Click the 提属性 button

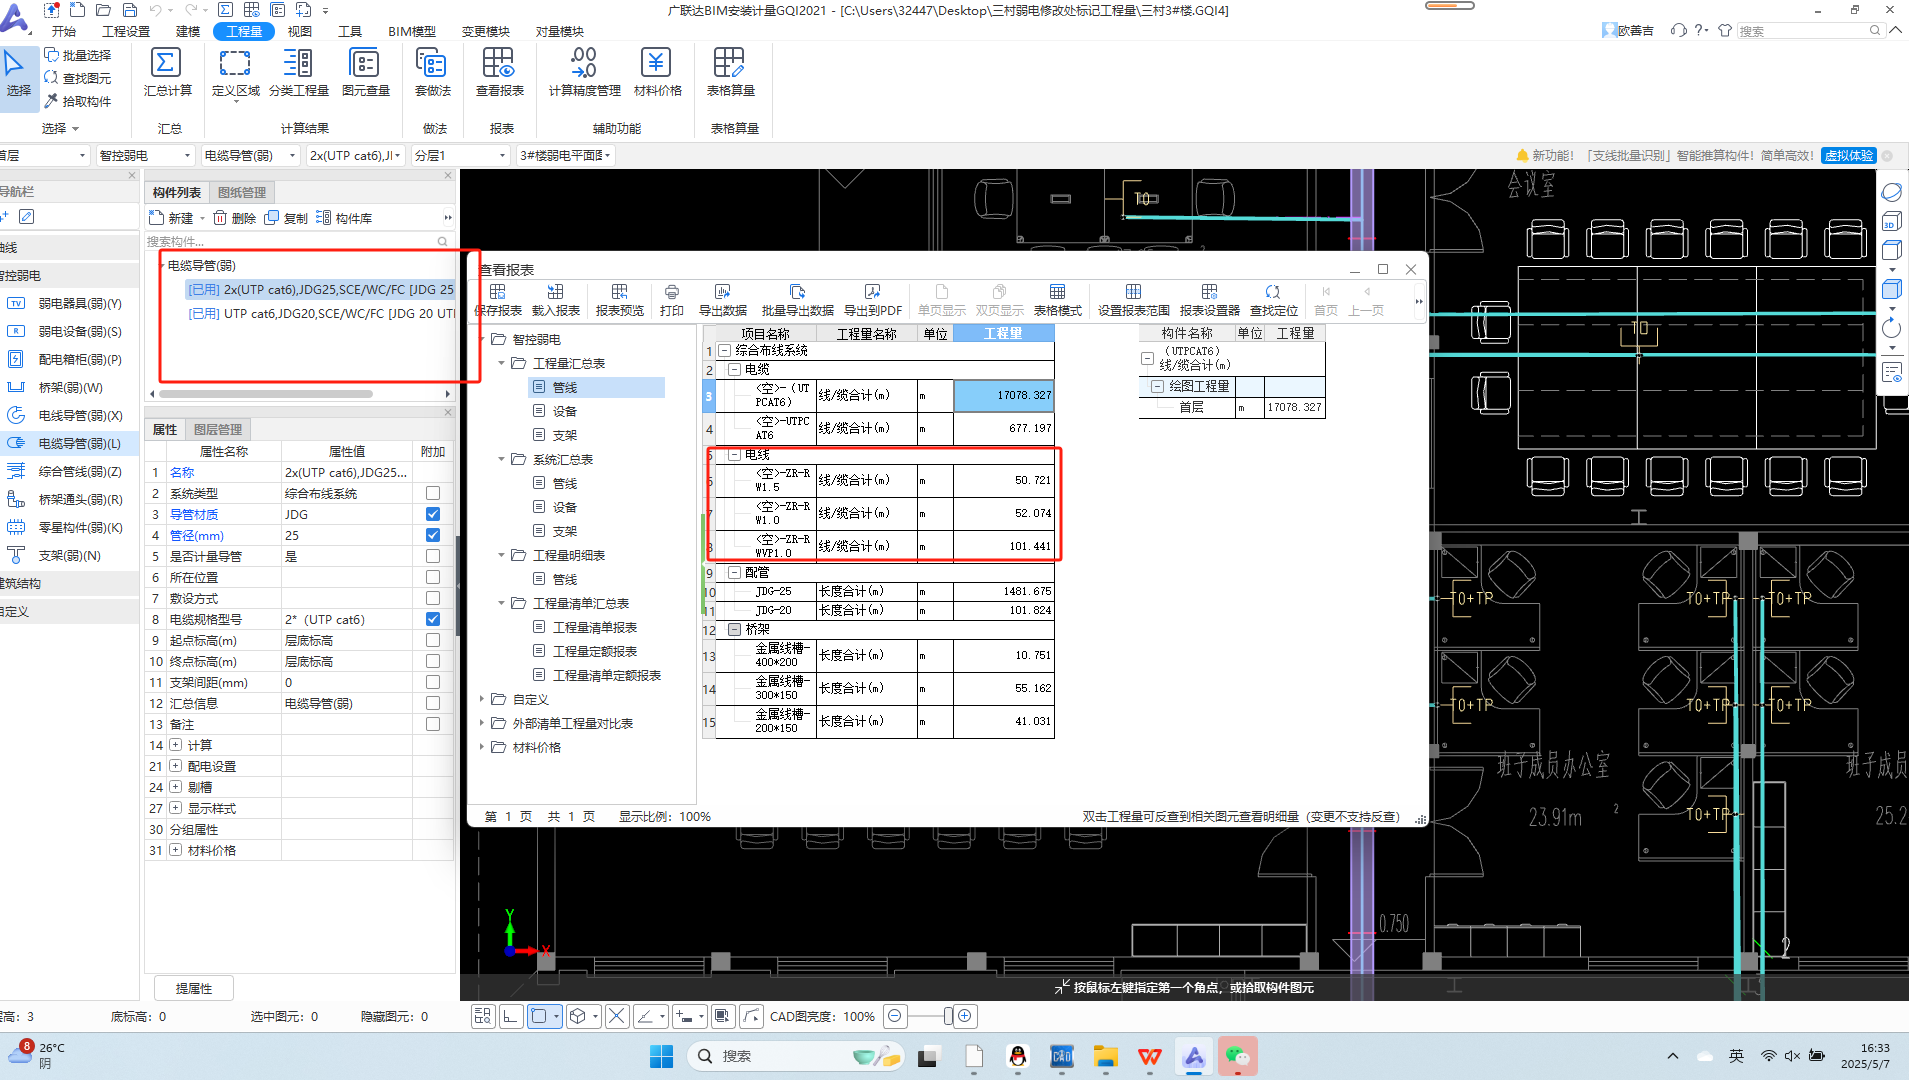coord(194,988)
